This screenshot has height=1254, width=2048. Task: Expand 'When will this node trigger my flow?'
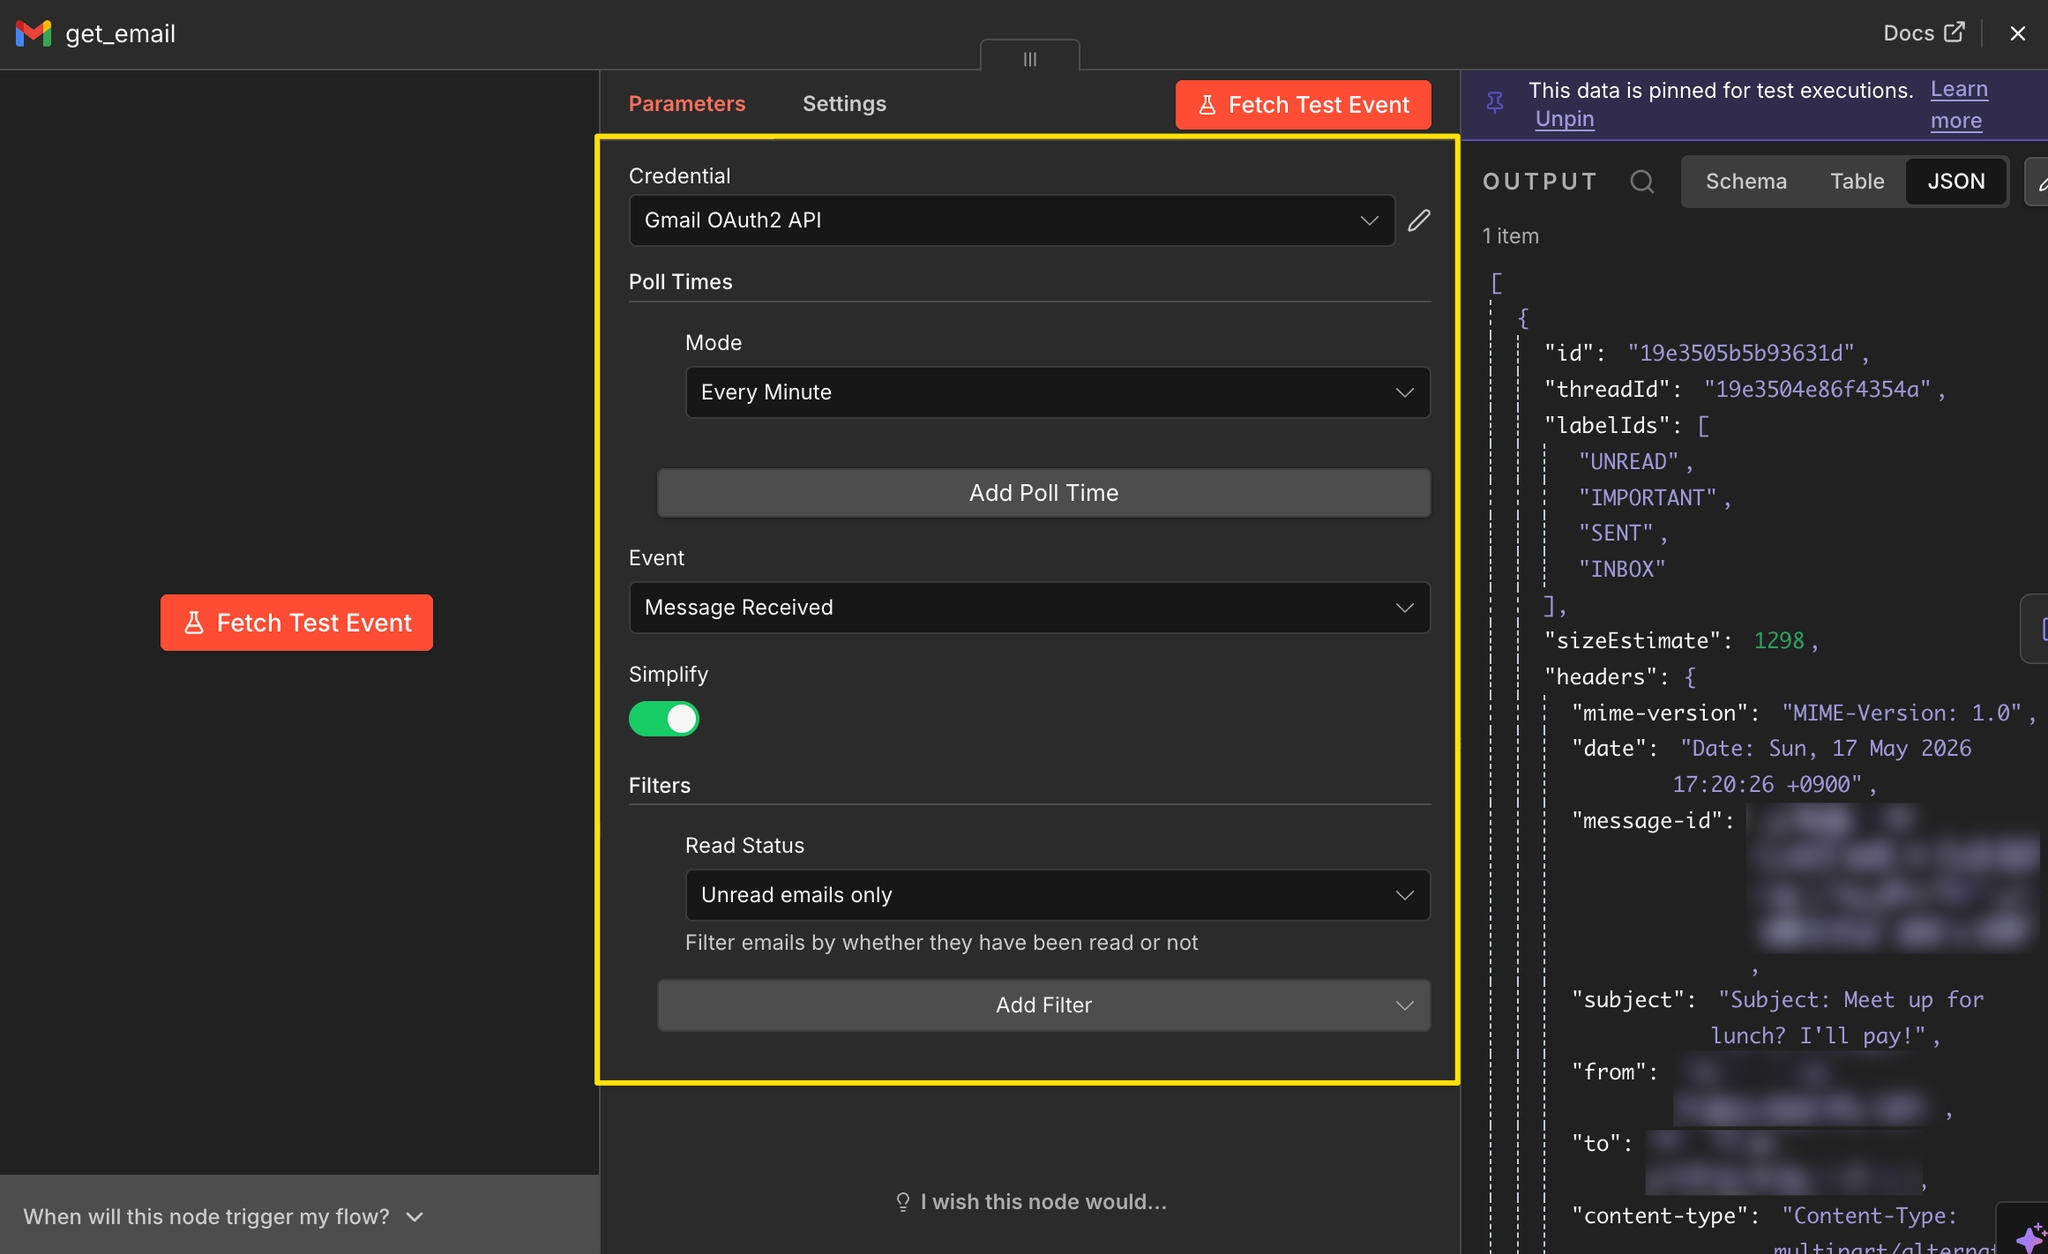coord(224,1217)
